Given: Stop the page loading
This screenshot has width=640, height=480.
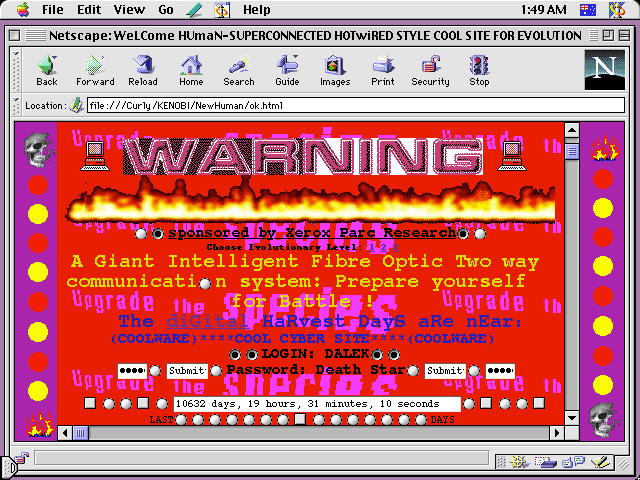Looking at the screenshot, I should [x=479, y=70].
